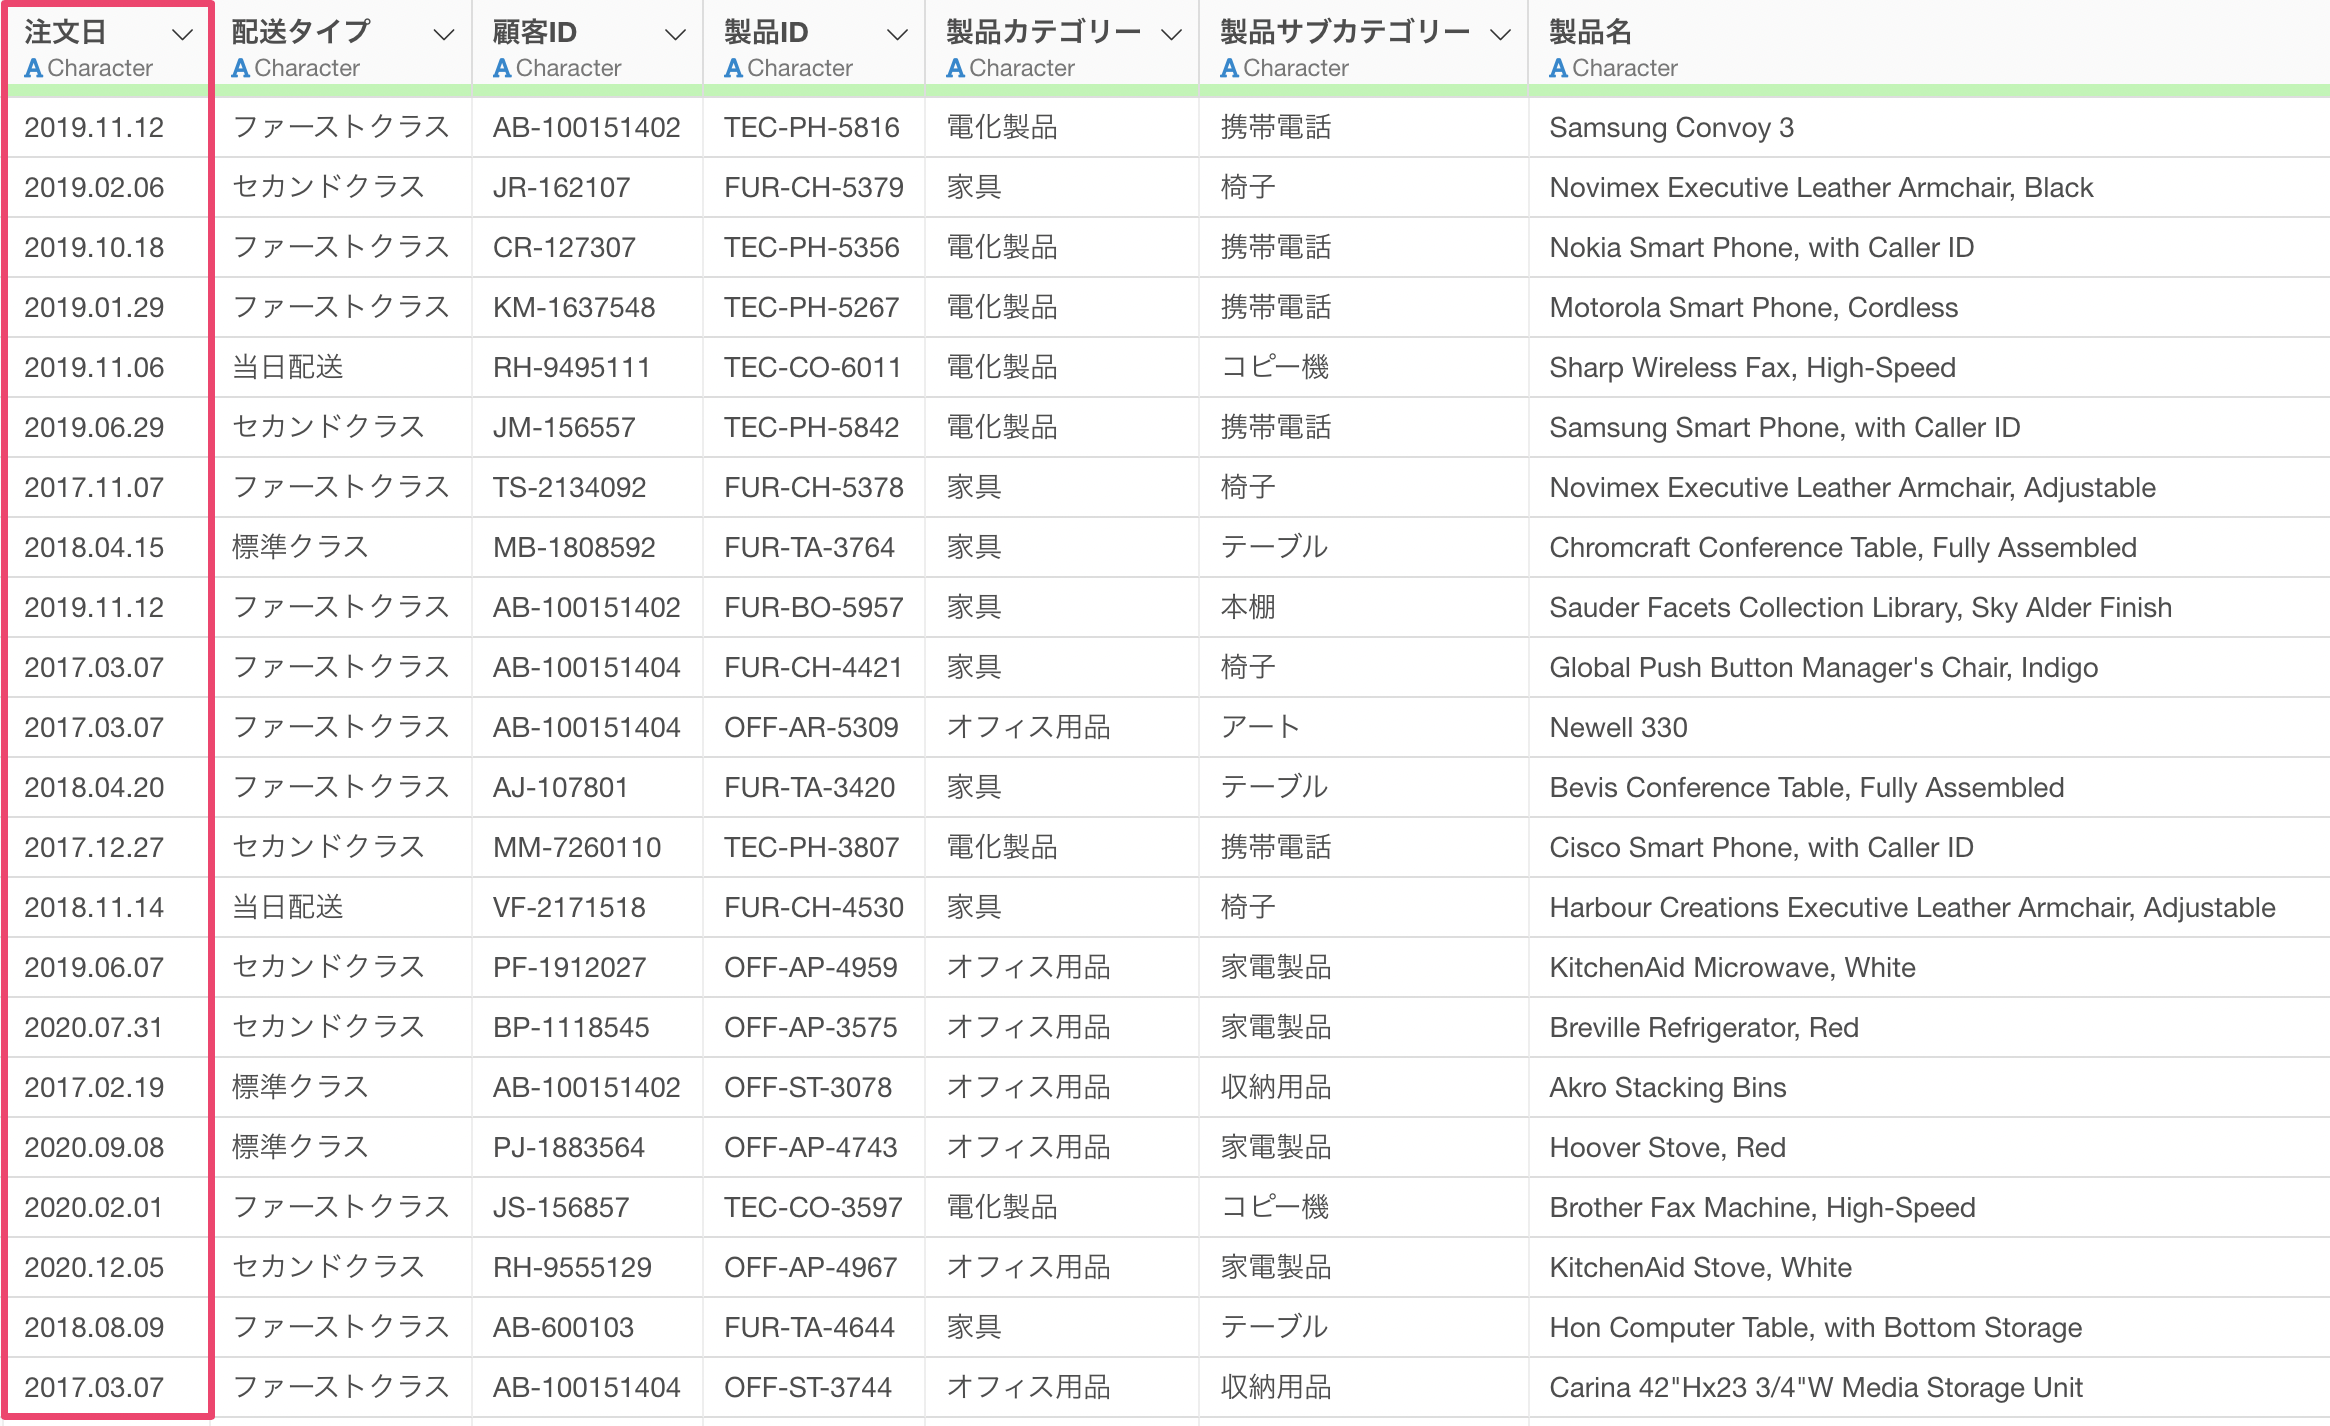Viewport: 2330px width, 1426px height.
Task: Open the 注文日 column dropdown menu
Action: click(182, 35)
